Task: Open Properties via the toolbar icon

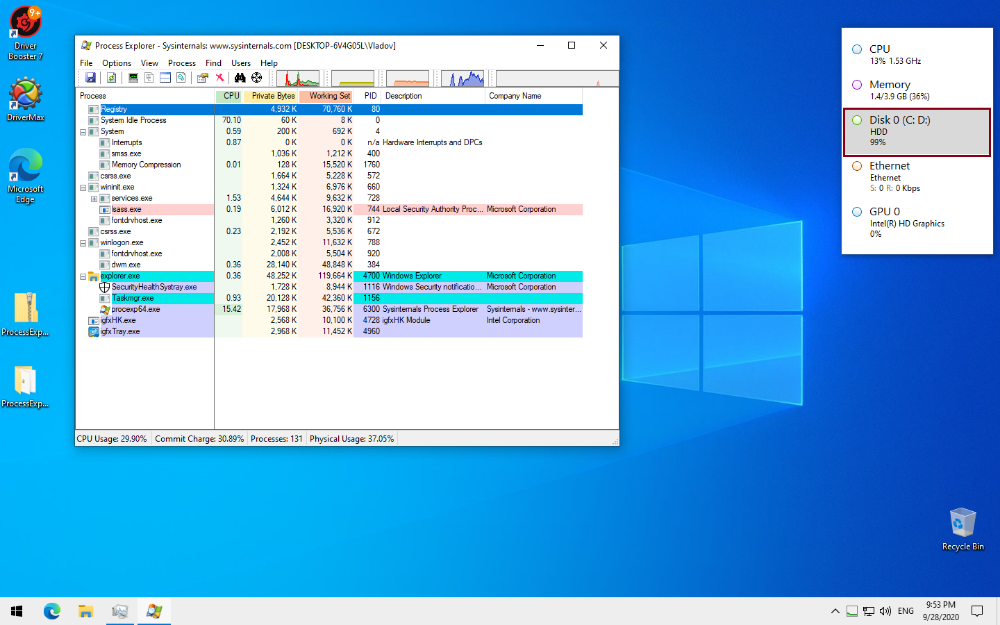Action: (x=202, y=78)
